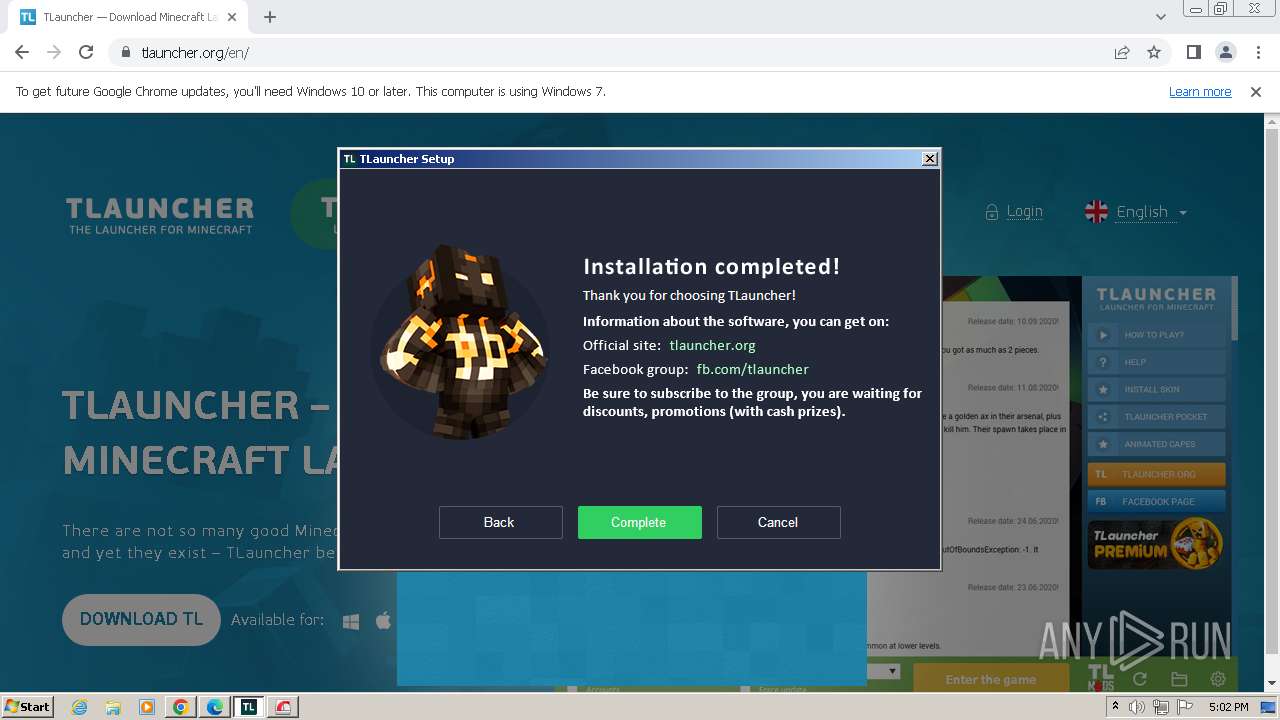Image resolution: width=1280 pixels, height=720 pixels.
Task: Open the Windows Start menu
Action: click(x=28, y=706)
